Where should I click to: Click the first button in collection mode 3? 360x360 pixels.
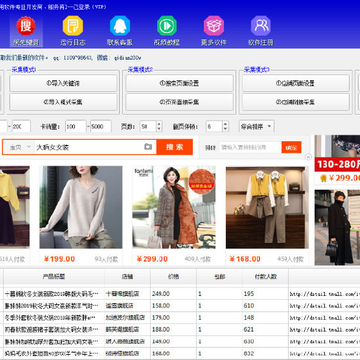coord(296,83)
